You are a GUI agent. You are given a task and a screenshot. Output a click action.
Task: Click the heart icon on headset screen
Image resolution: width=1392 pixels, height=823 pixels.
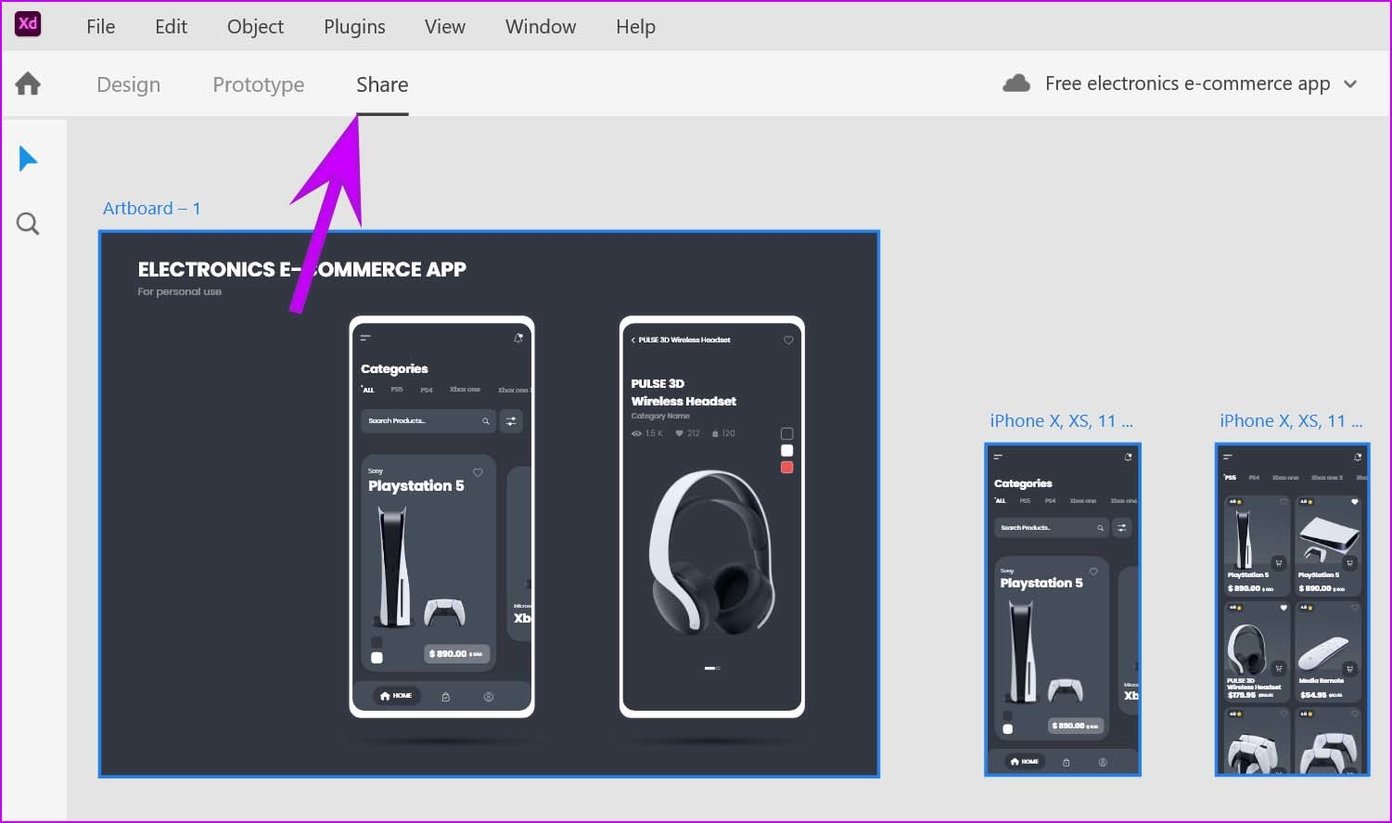point(788,340)
